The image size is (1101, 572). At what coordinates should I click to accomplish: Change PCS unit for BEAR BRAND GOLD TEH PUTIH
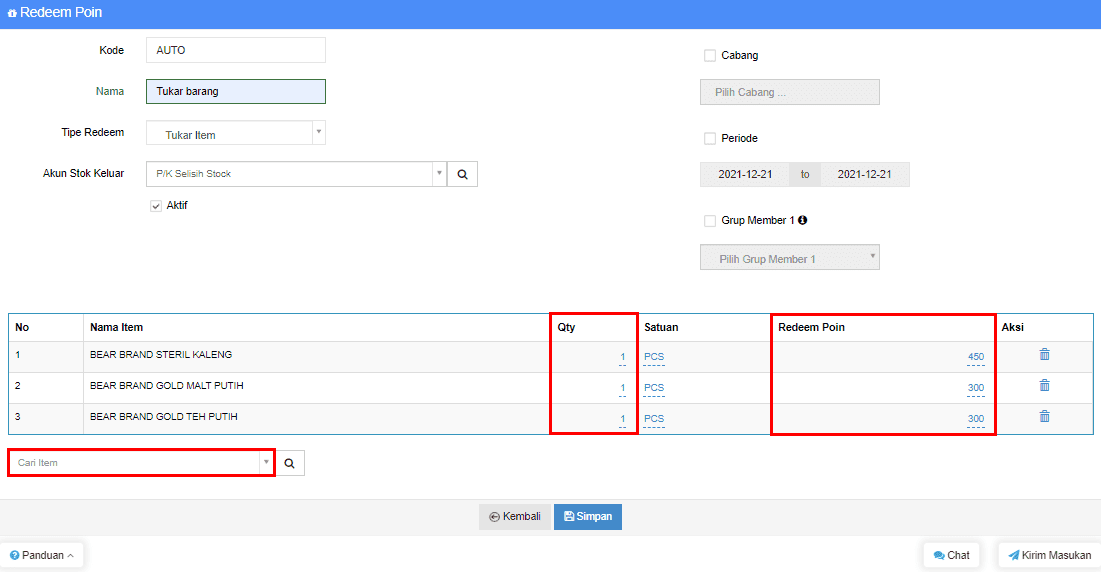tap(654, 419)
